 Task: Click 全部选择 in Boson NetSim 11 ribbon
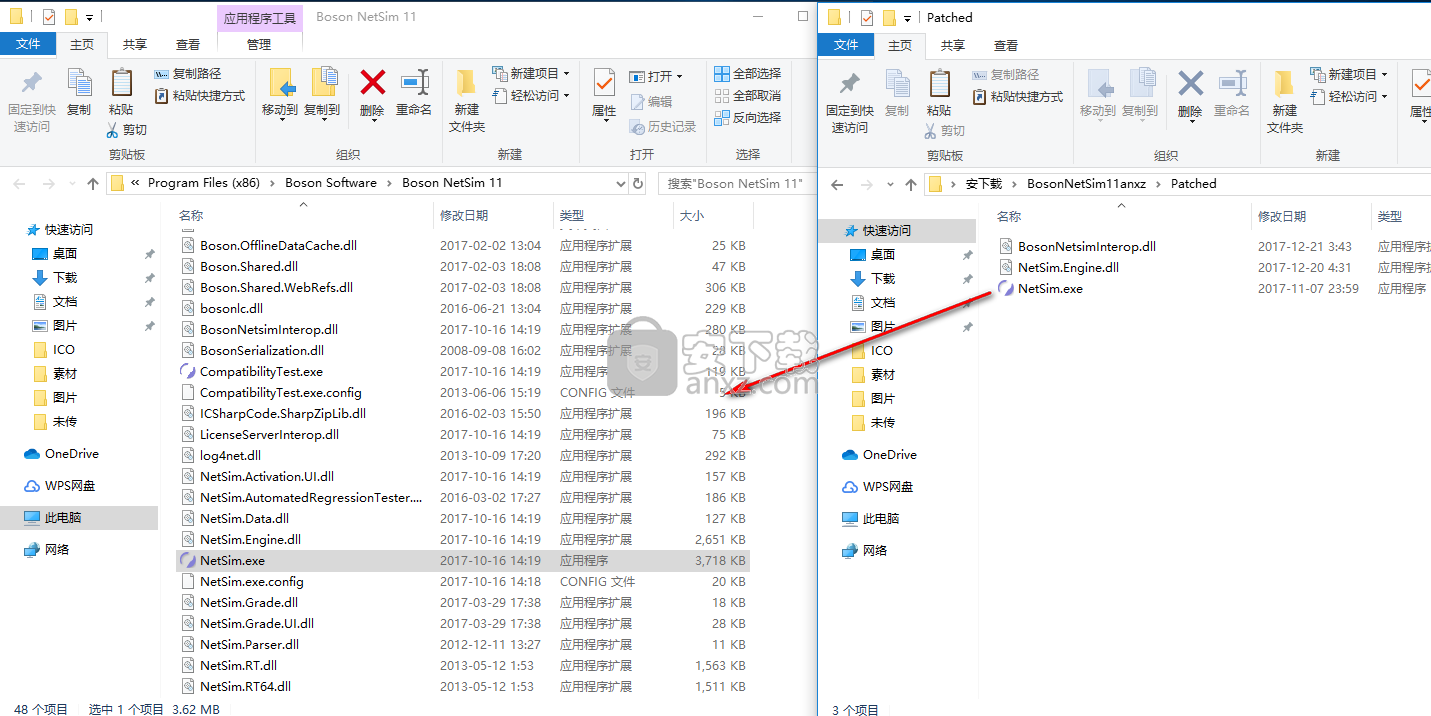click(x=747, y=74)
